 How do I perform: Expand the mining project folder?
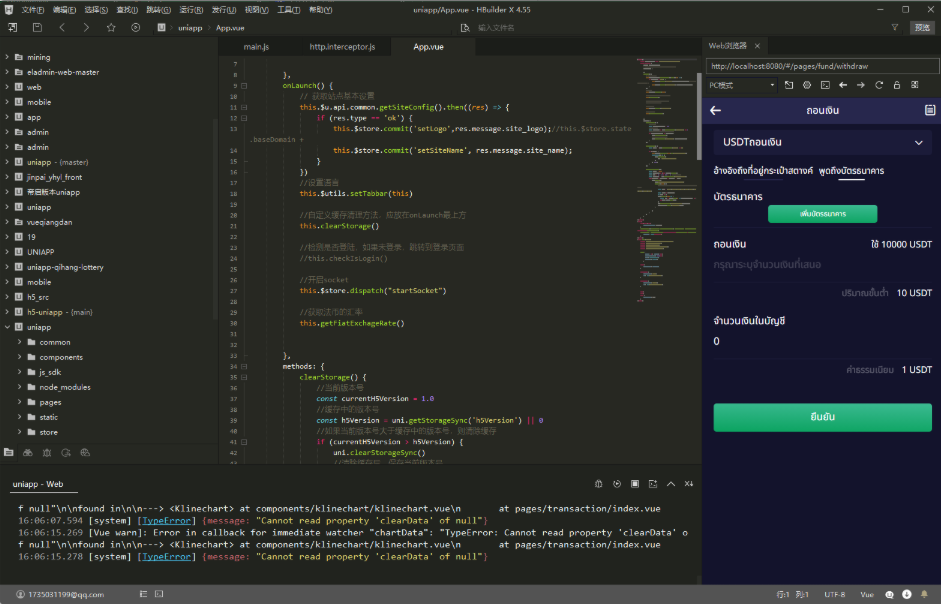pos(7,57)
